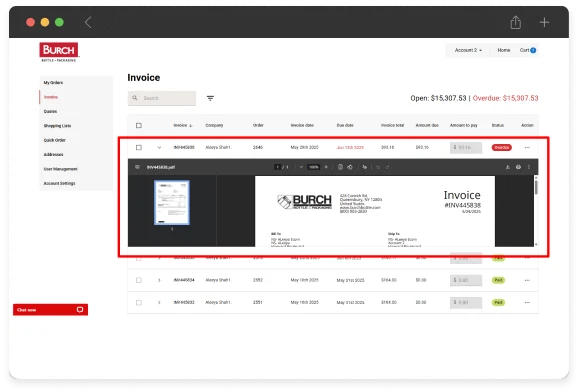Open action menu for invoice INV445833

coord(527,303)
